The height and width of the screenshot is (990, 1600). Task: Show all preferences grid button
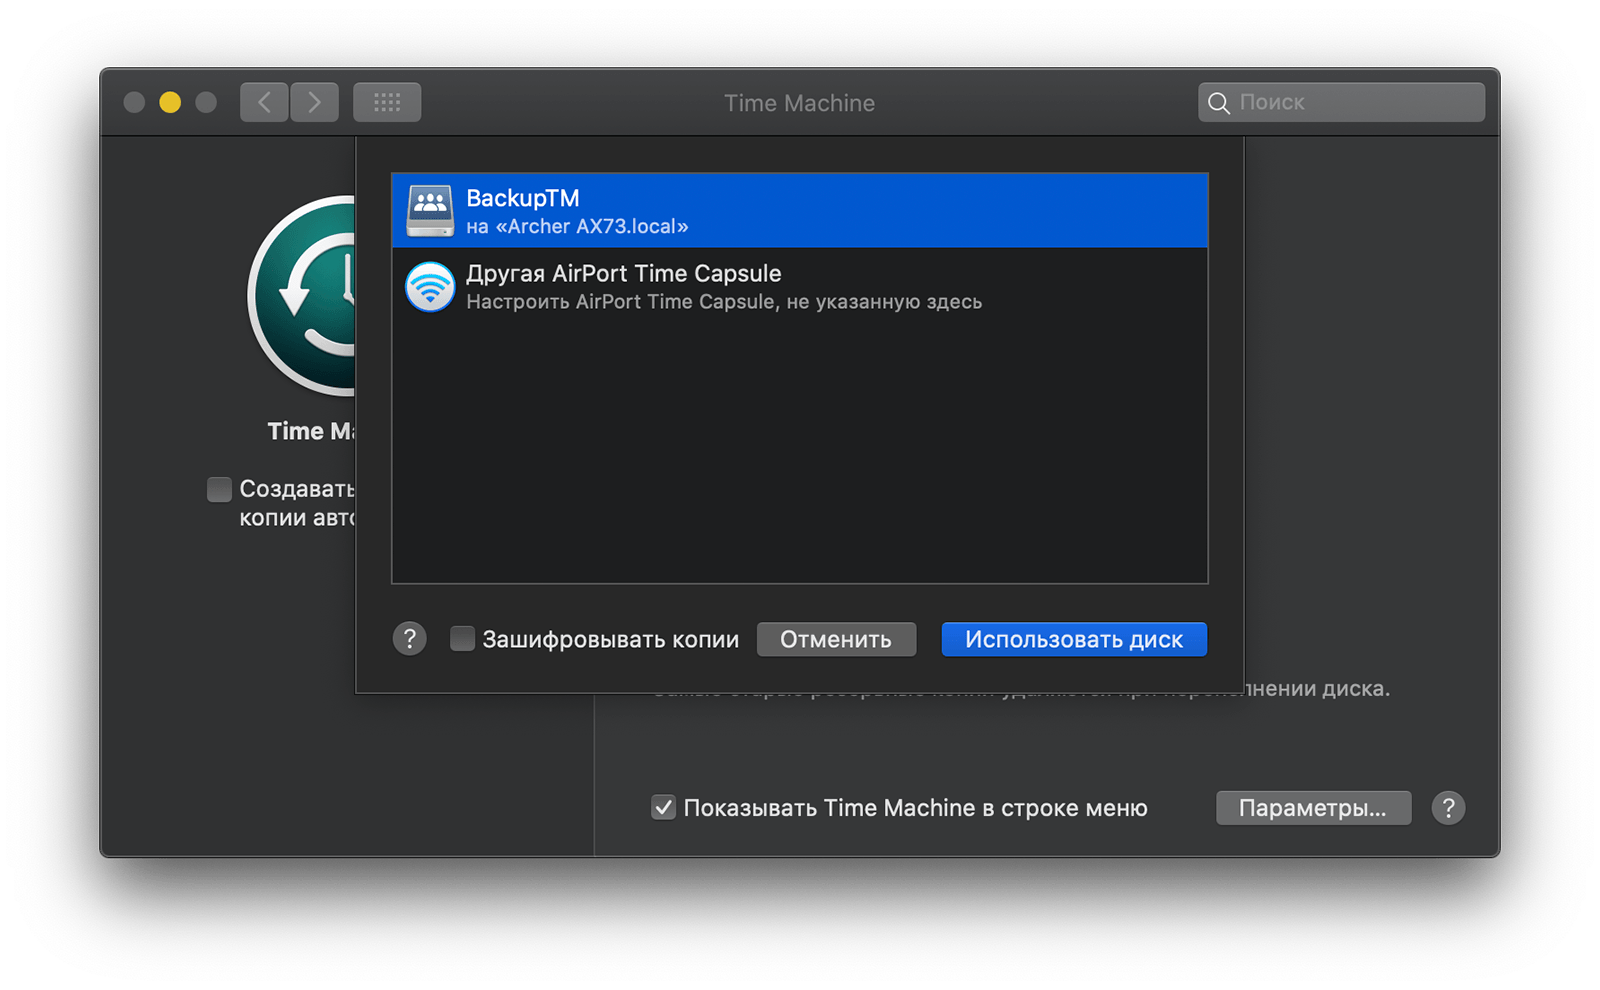(387, 102)
